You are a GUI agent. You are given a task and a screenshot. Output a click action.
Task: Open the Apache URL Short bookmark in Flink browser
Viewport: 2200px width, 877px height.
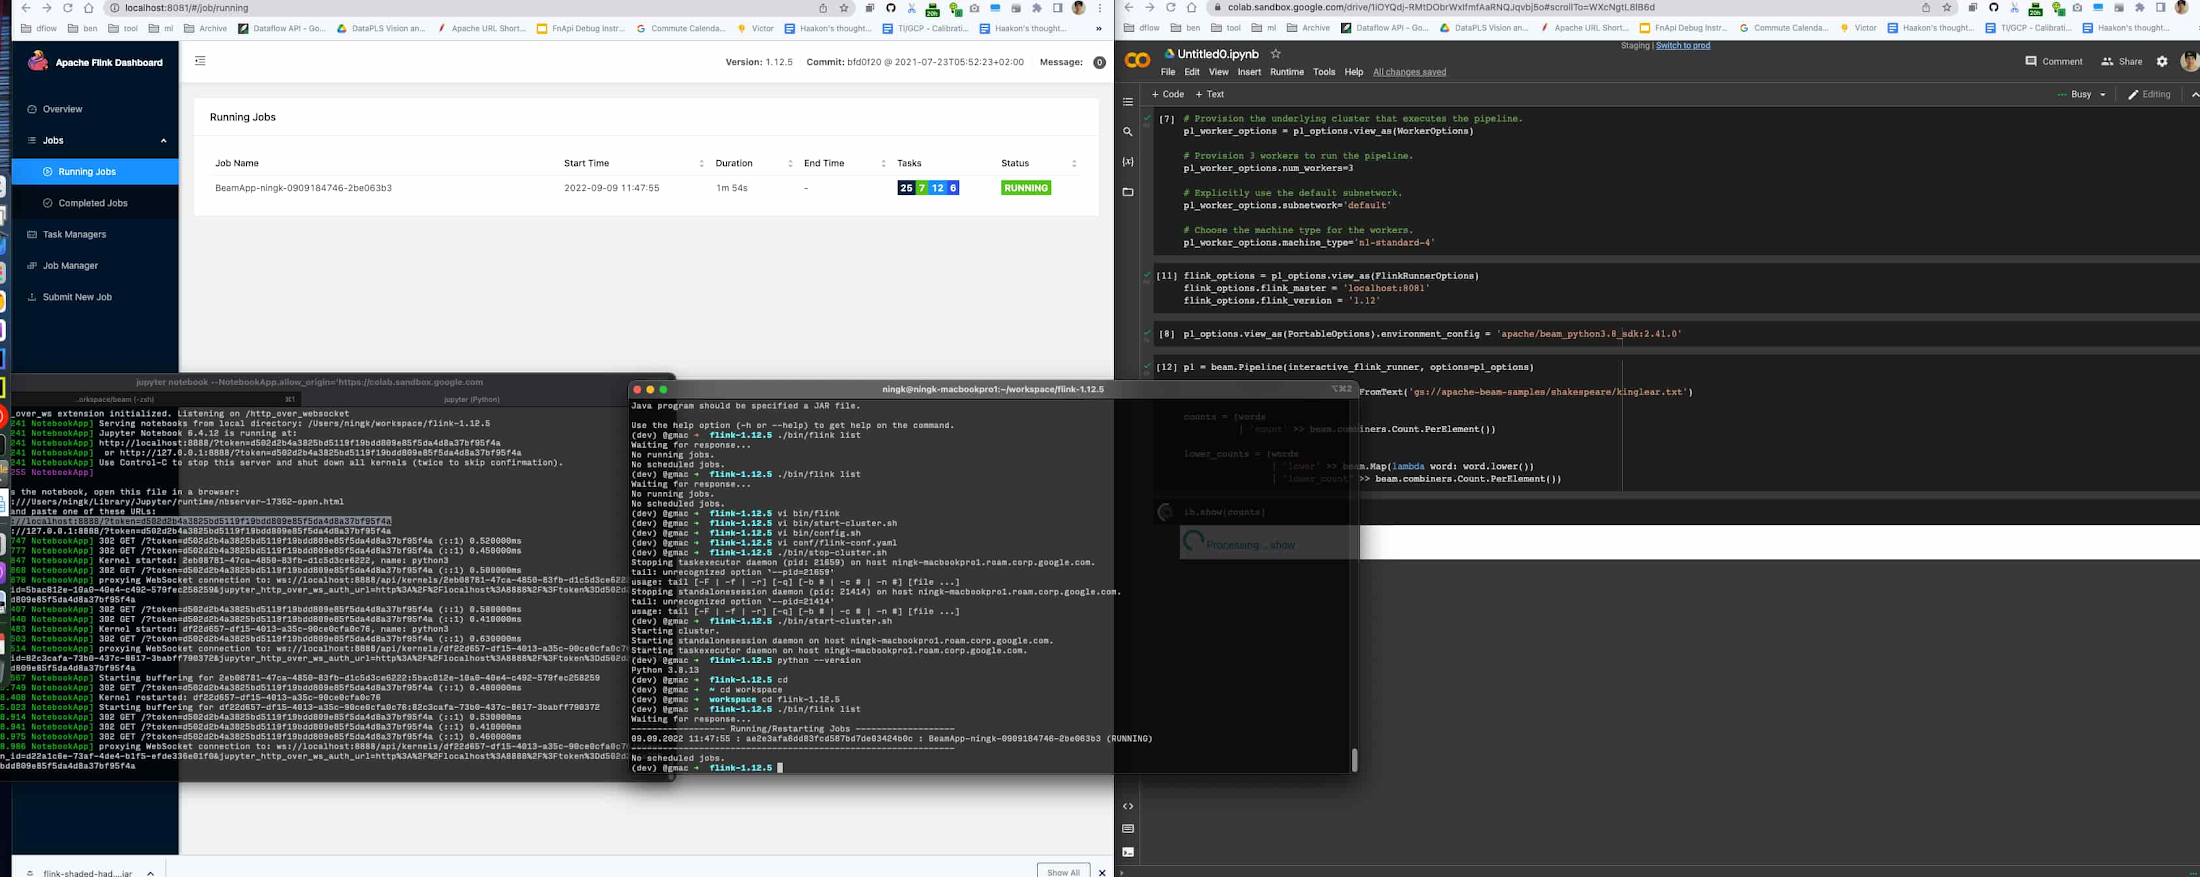click(x=481, y=29)
